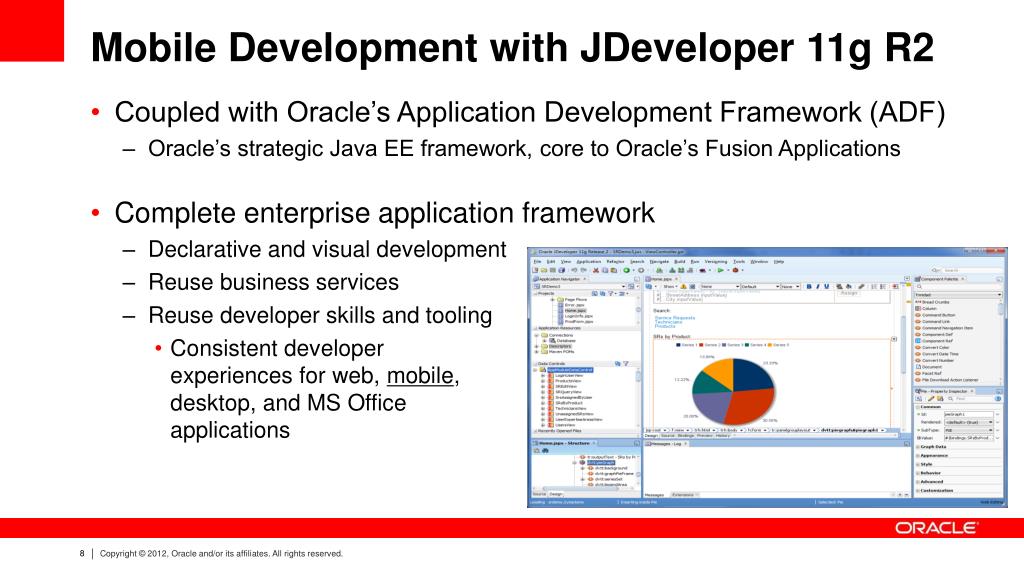This screenshot has height=576, width=1024.
Task: Select the Command Button palette component
Action: [x=935, y=315]
